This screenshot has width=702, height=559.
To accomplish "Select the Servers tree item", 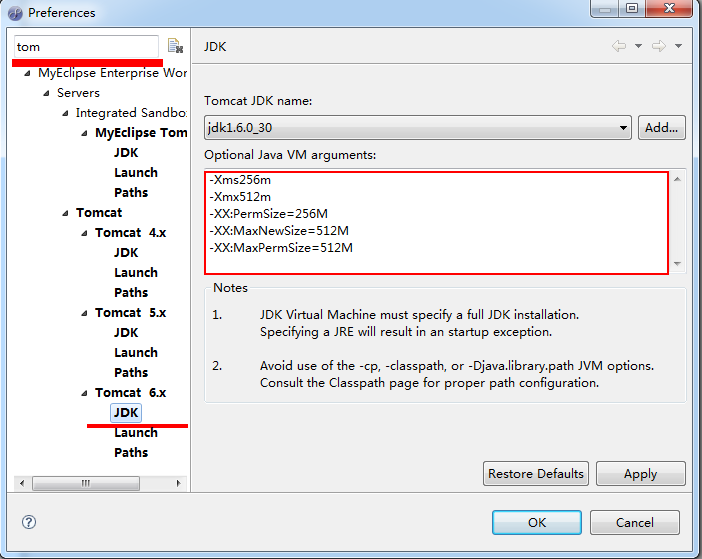I will (x=78, y=93).
